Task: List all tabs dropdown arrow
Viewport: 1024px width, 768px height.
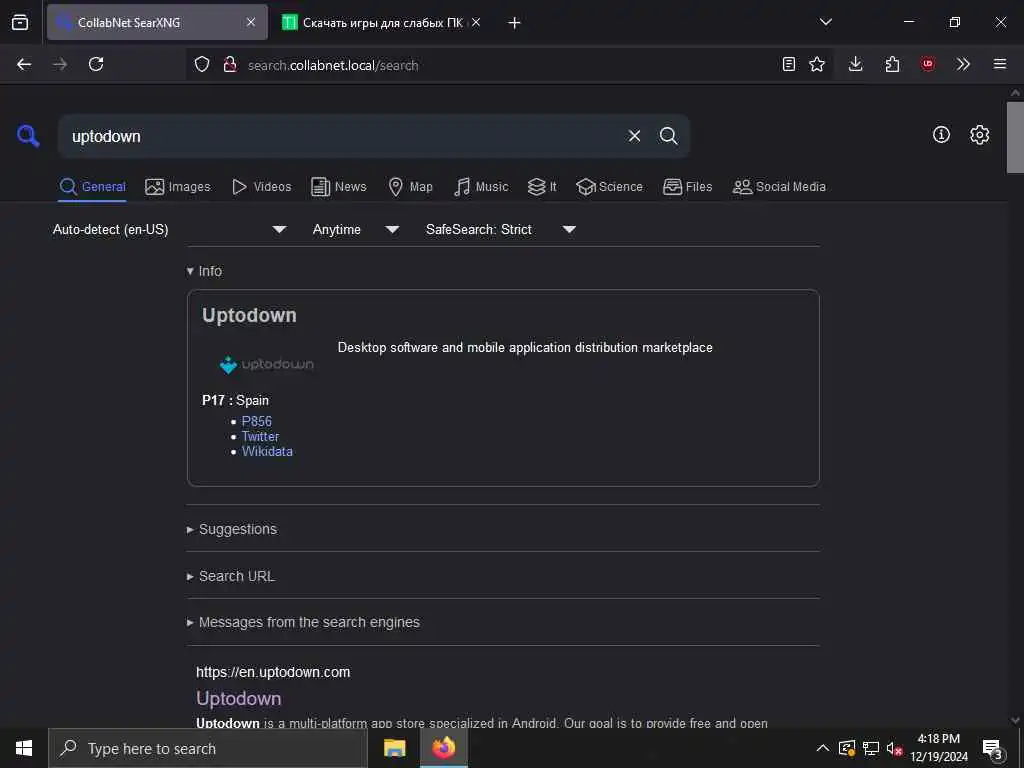Action: (825, 22)
